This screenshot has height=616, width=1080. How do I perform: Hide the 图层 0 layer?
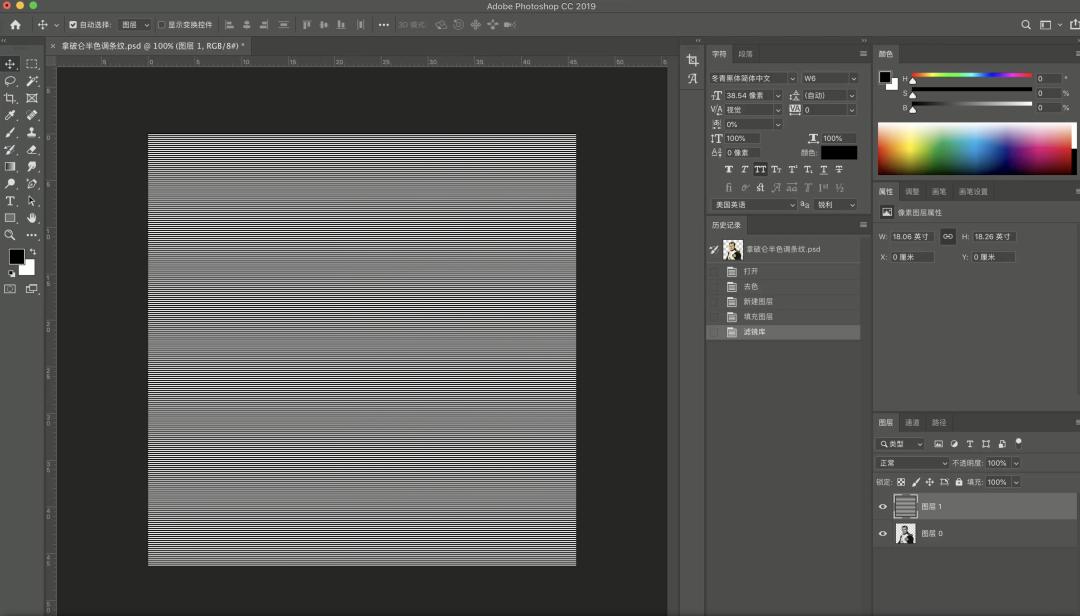pos(881,533)
